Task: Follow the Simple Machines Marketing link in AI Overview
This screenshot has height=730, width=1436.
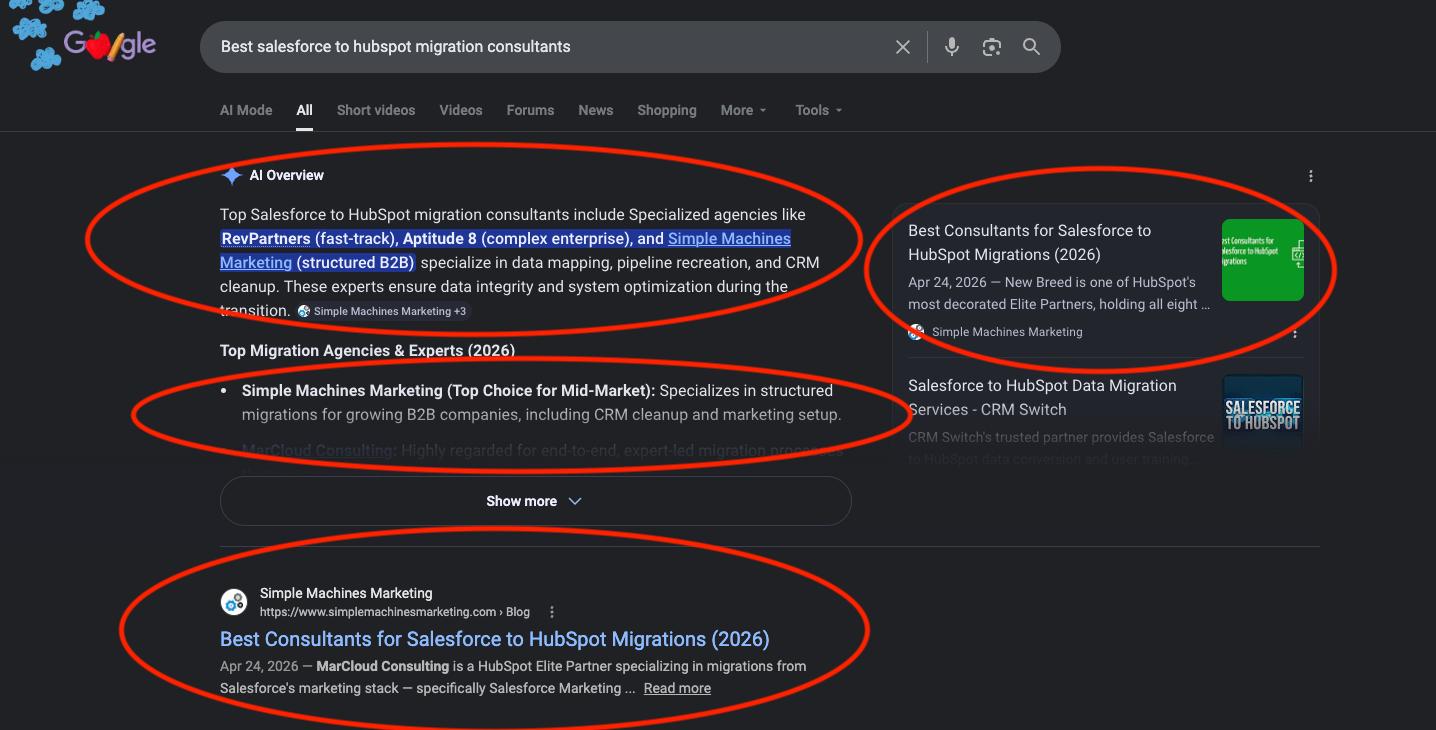Action: [x=729, y=238]
